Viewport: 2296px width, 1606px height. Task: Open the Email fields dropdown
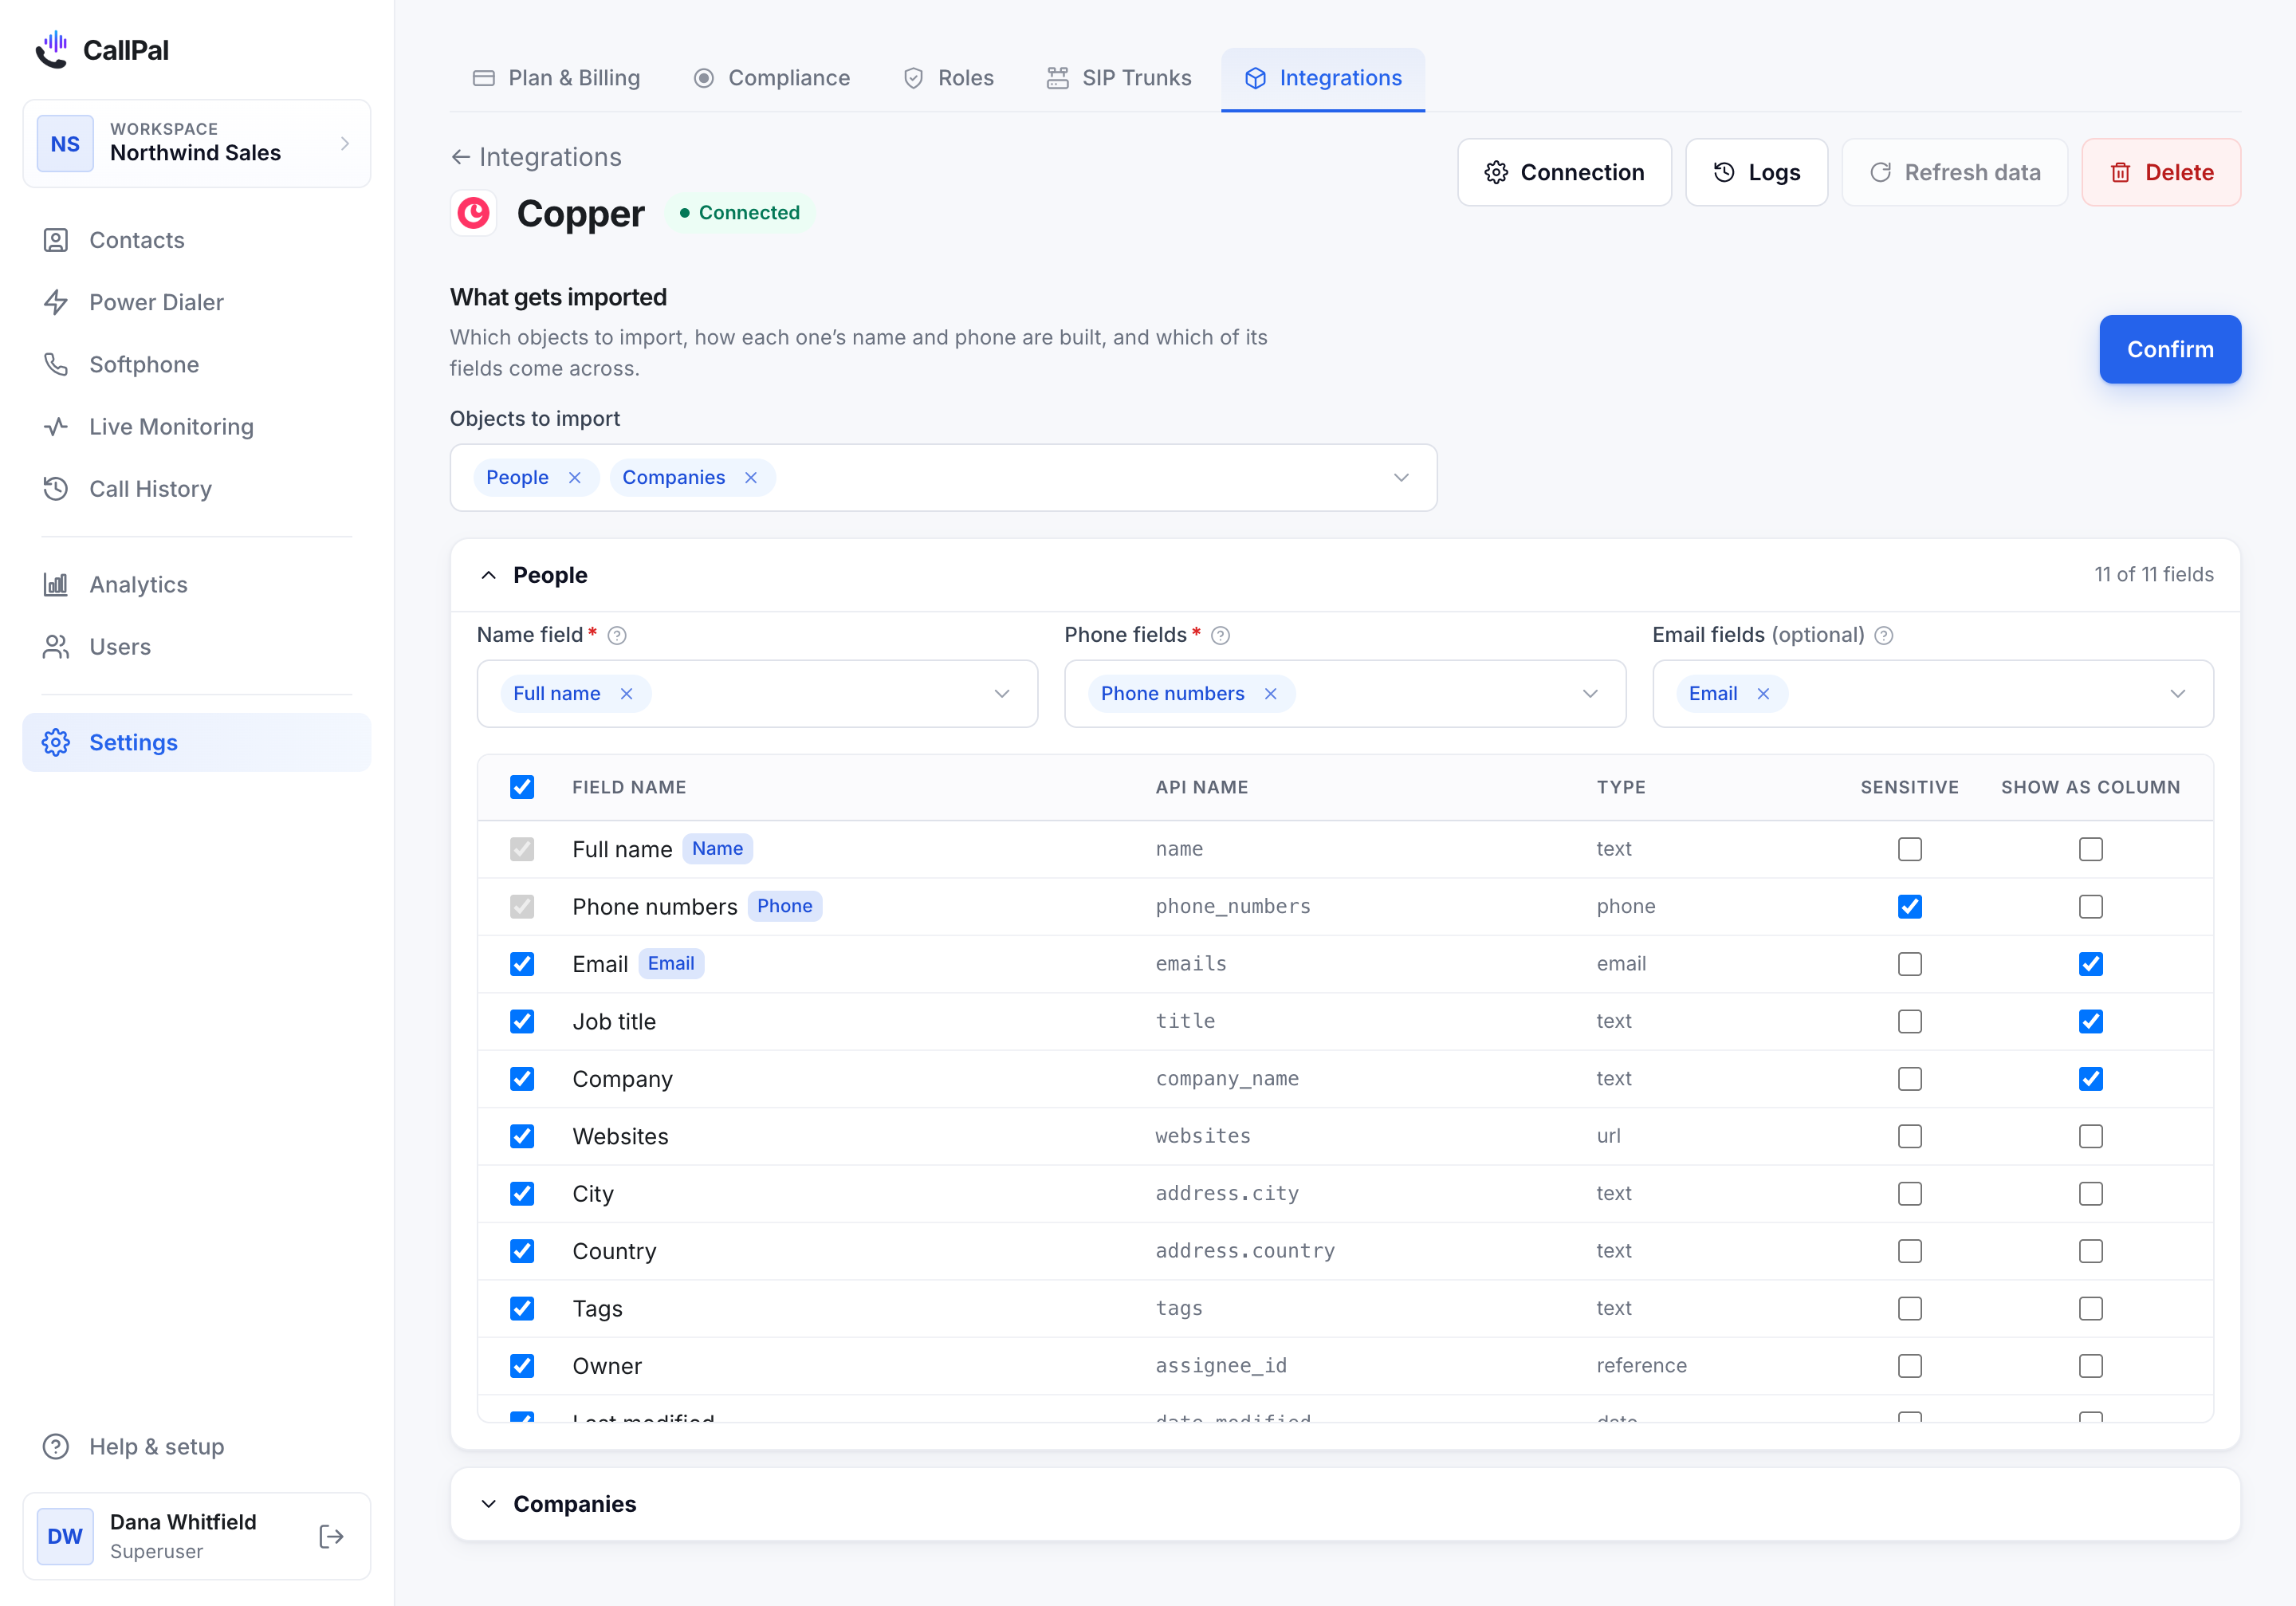pyautogui.click(x=1933, y=694)
